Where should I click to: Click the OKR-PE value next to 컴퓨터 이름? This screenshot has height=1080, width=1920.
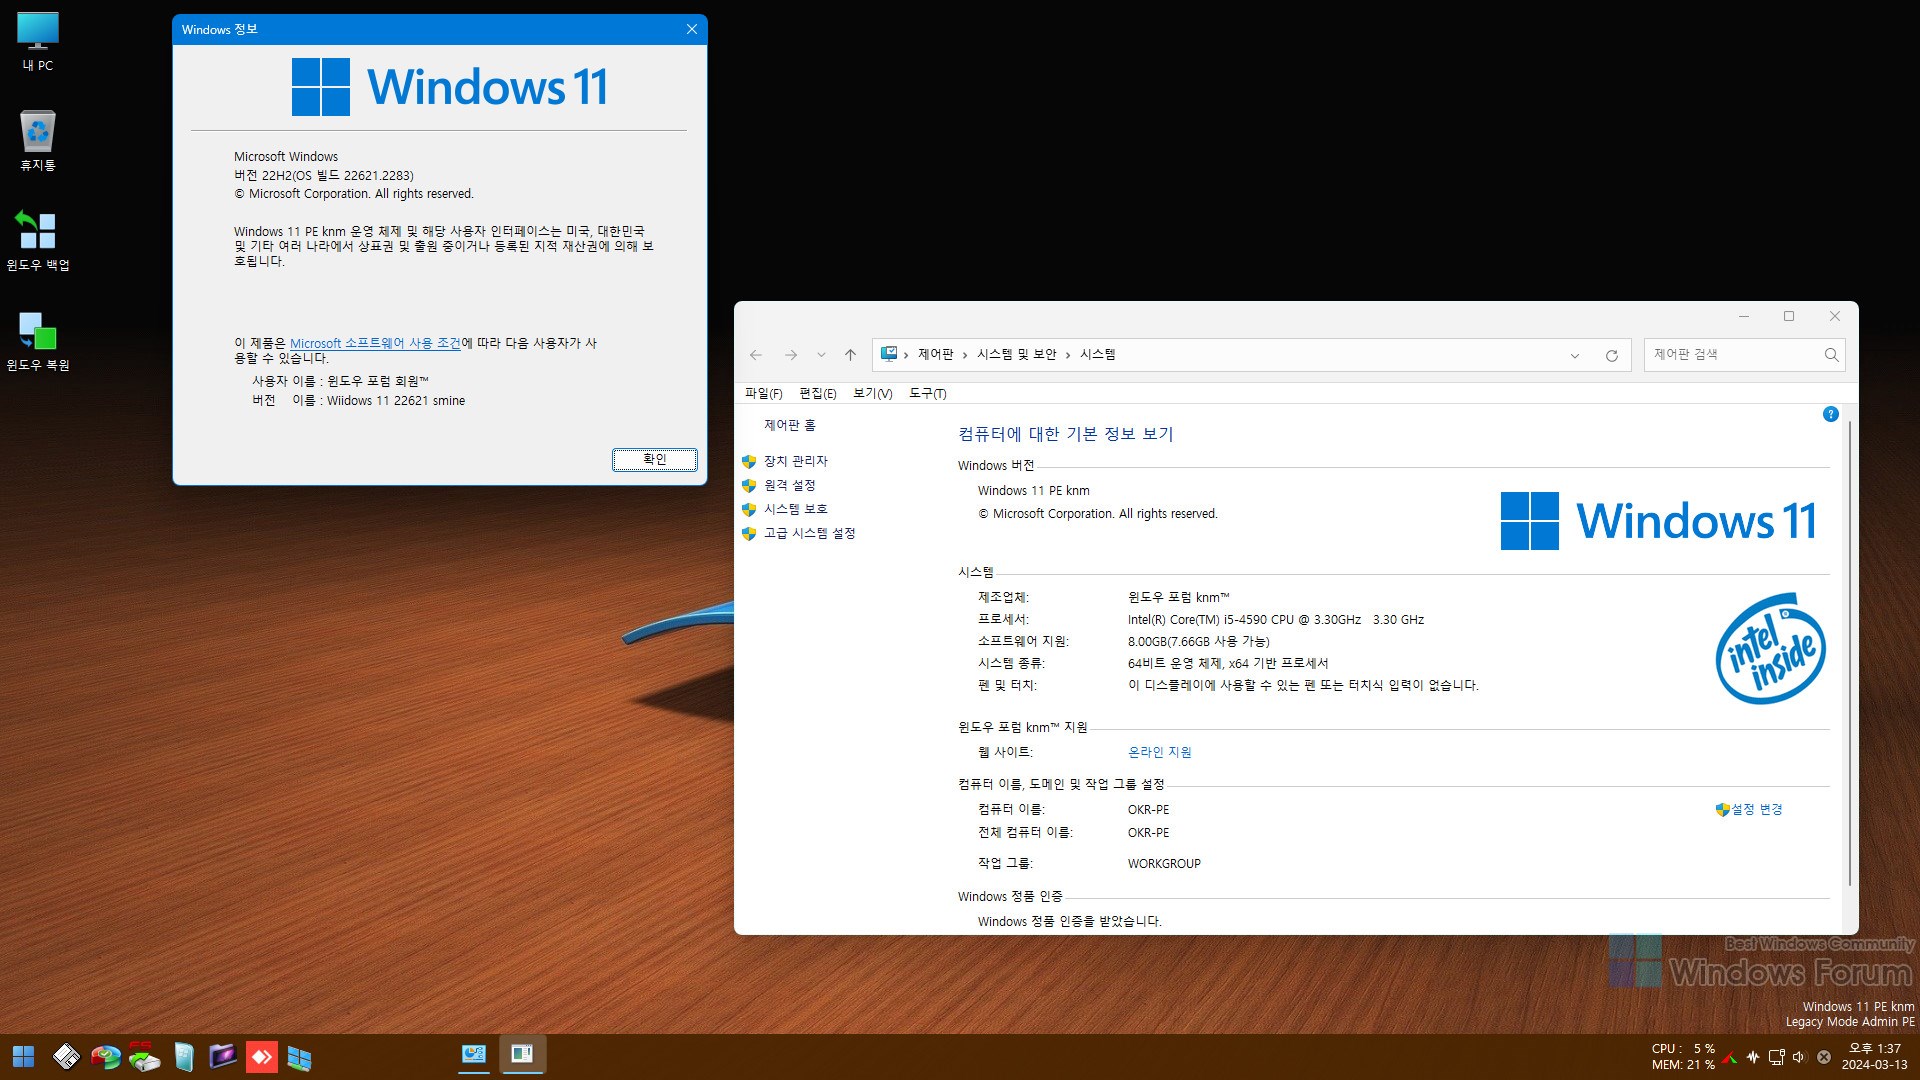(1148, 810)
